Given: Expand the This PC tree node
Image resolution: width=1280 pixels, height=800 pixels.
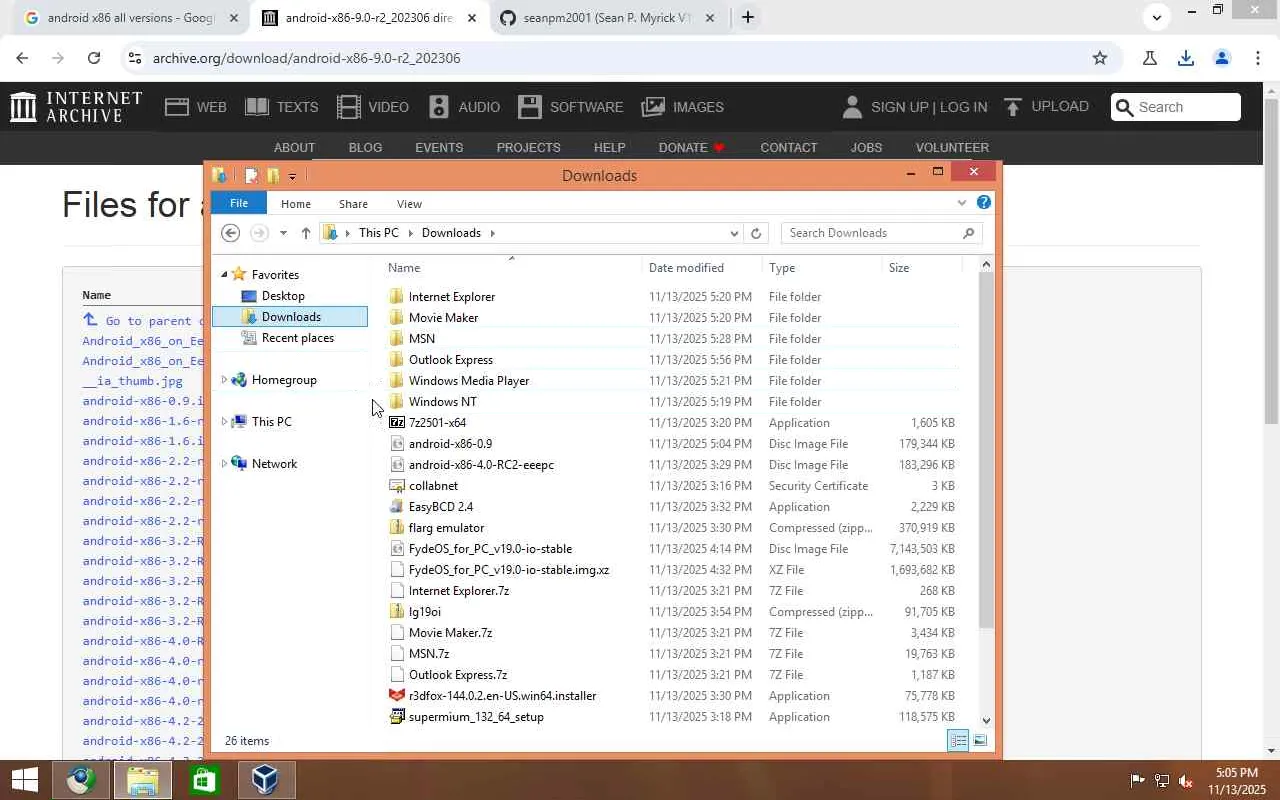Looking at the screenshot, I should coord(224,422).
